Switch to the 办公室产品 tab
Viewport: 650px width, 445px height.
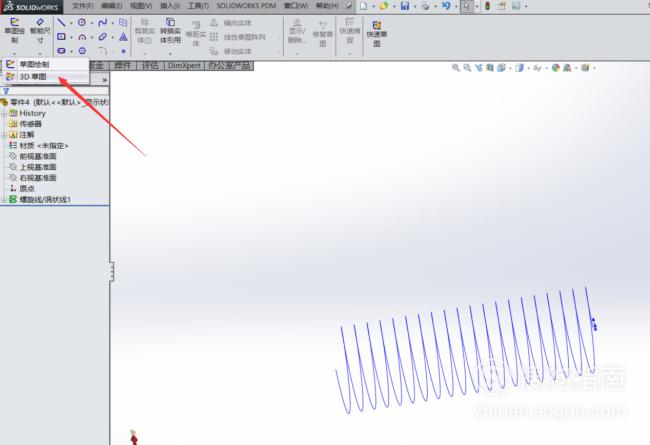[229, 66]
